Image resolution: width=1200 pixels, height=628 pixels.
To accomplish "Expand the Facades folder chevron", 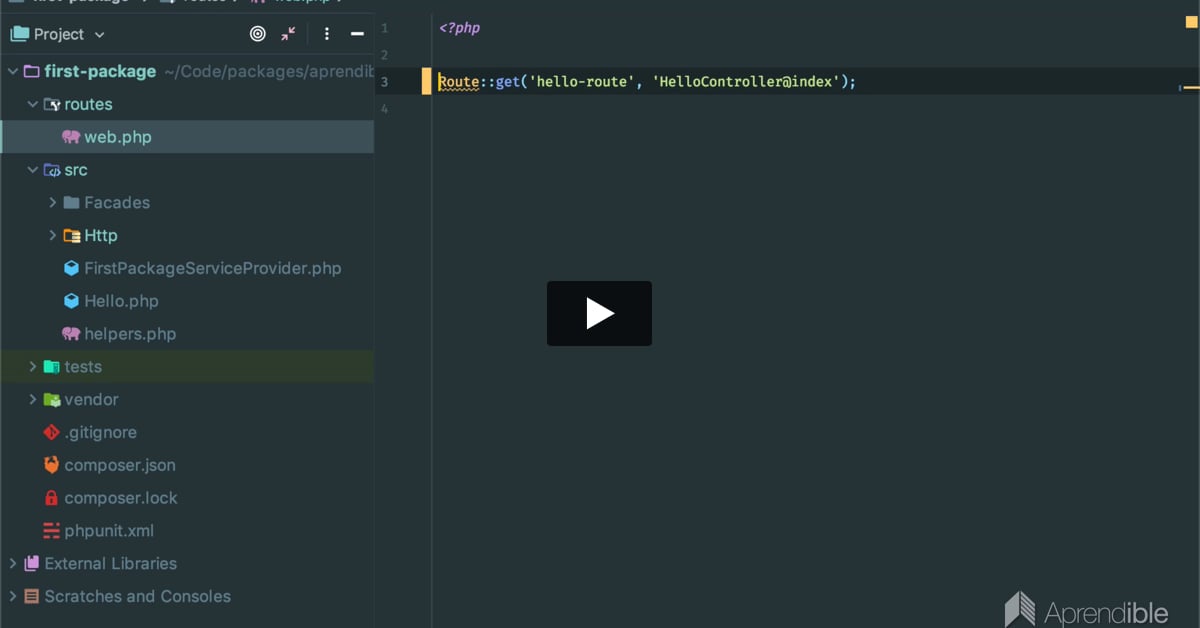I will 53,203.
